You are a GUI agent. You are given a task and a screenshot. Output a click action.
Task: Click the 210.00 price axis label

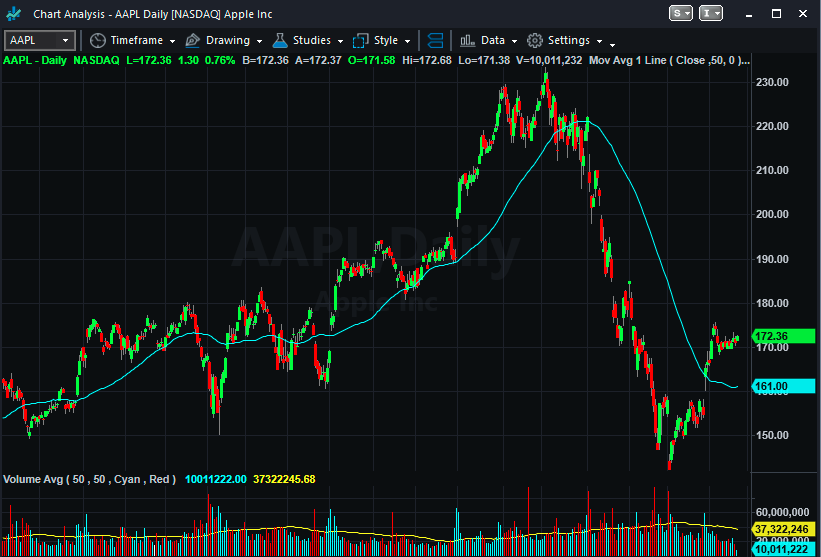pyautogui.click(x=772, y=170)
